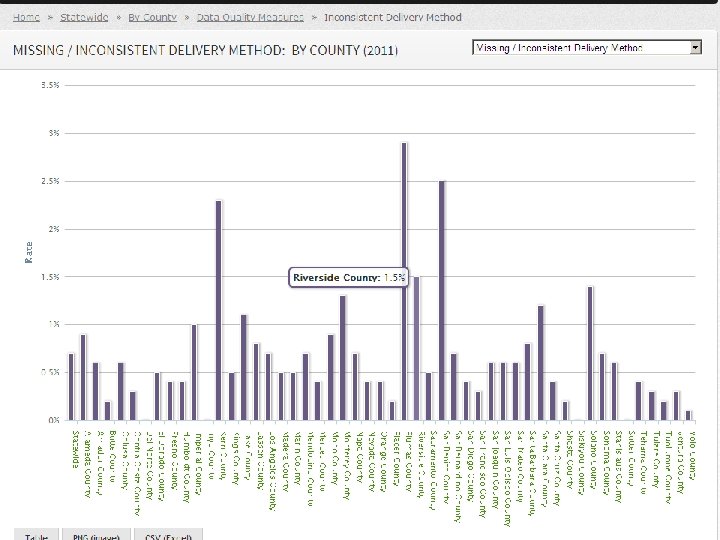Click the 'Inconsistent Delivery Method' breadcrumb text

393,17
